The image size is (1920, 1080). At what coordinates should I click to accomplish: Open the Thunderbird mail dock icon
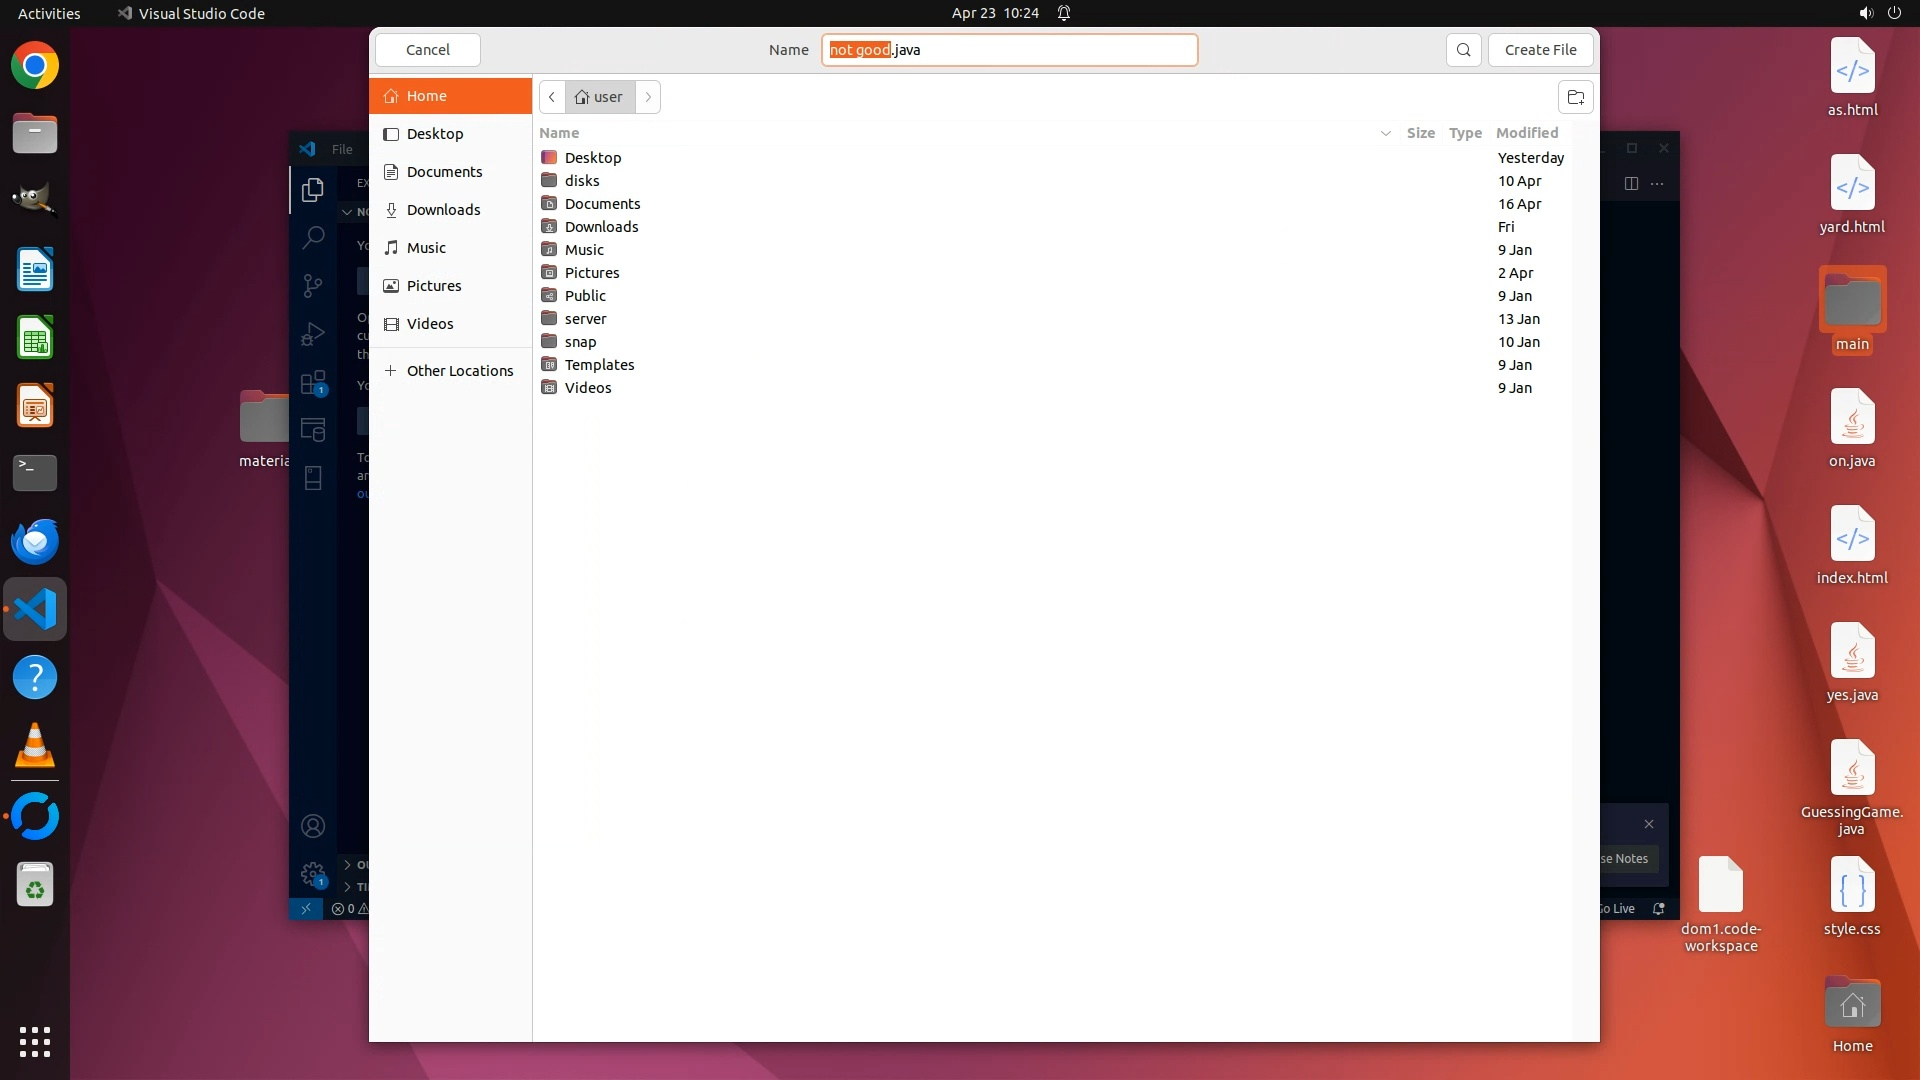point(35,541)
